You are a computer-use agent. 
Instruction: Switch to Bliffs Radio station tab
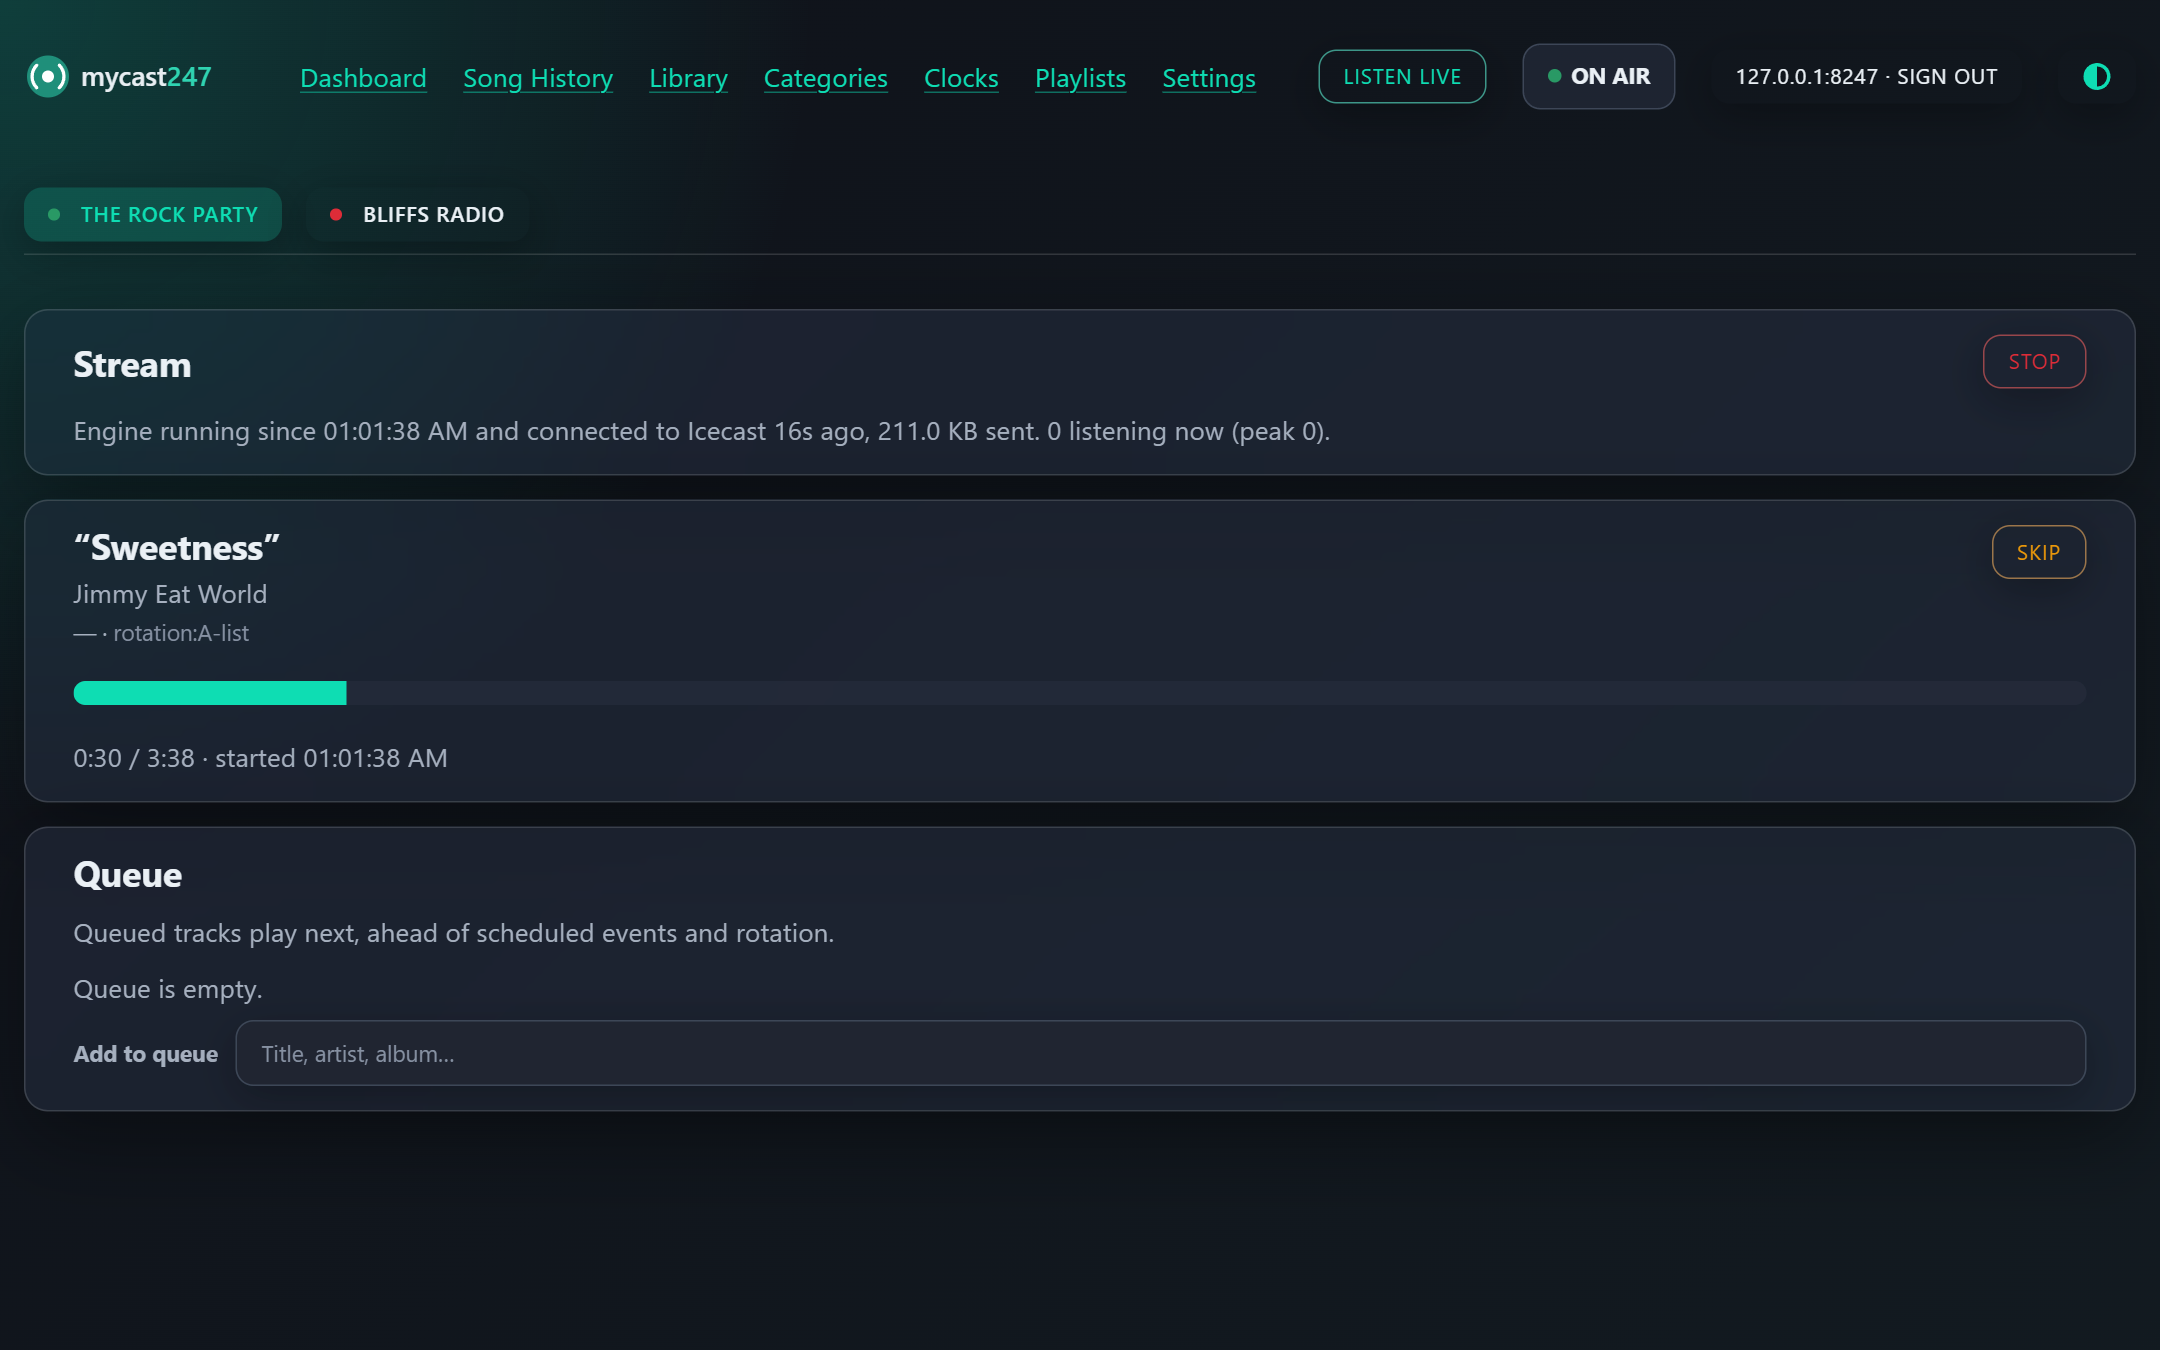[x=417, y=214]
